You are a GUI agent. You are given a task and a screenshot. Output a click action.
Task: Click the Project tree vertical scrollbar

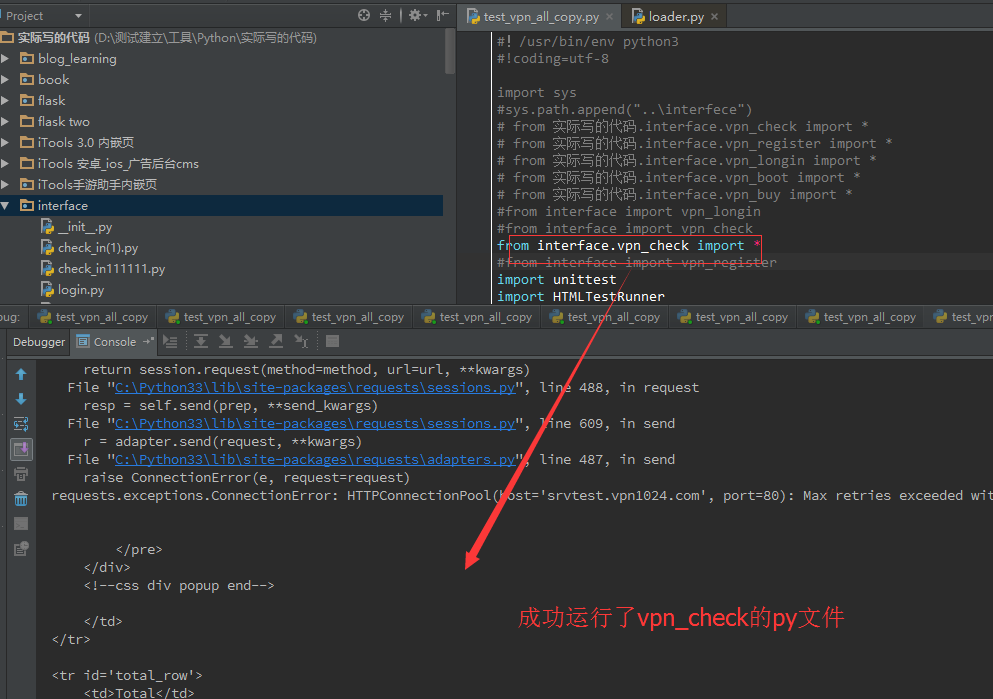tap(450, 50)
